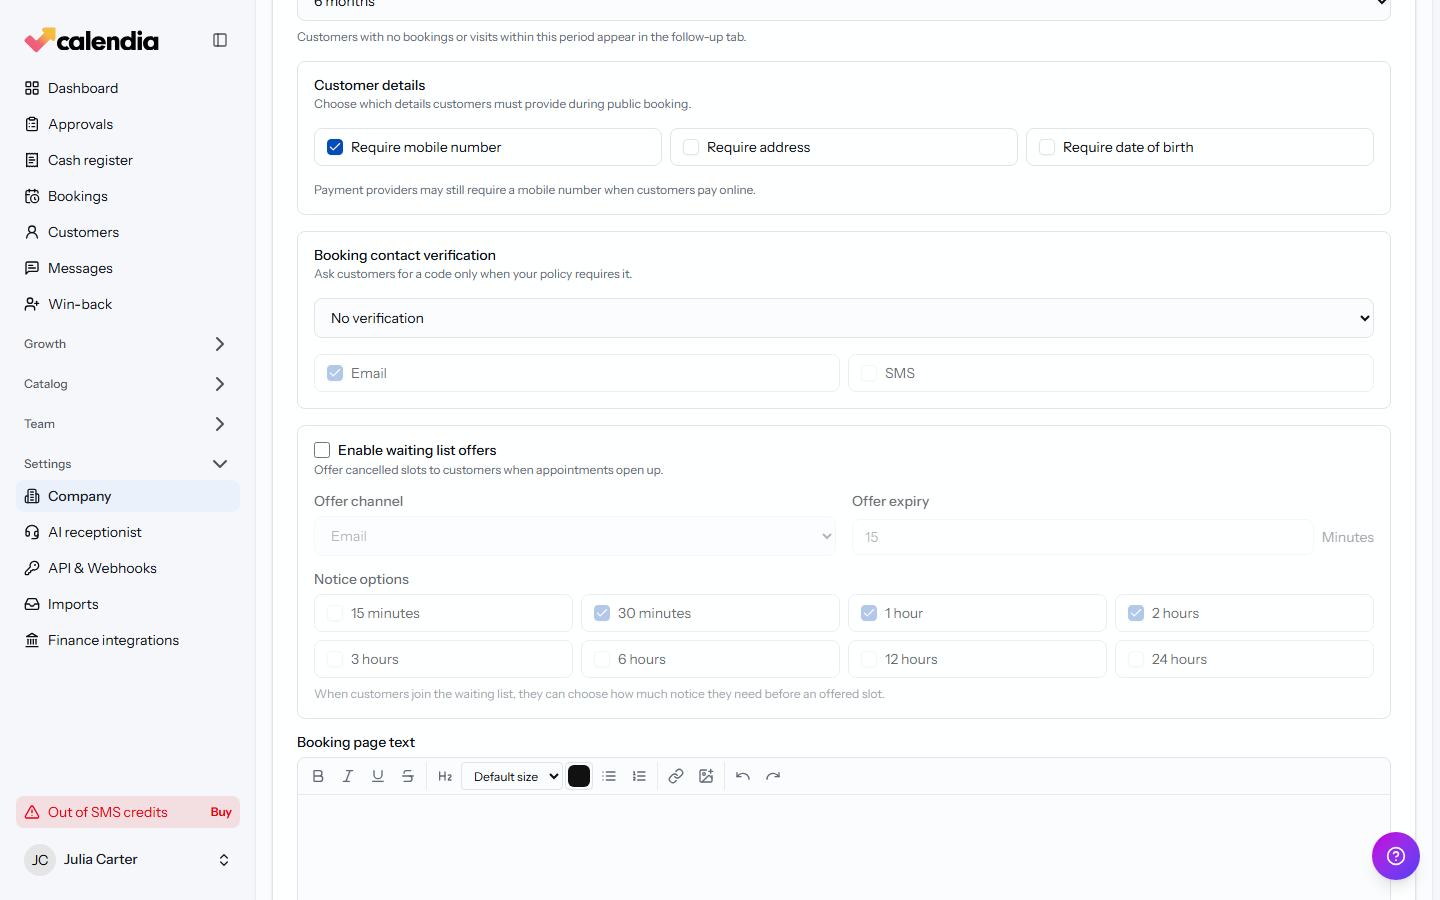Collapse the sidebar with the panel icon
Screen dimensions: 1440x900
pos(220,40)
